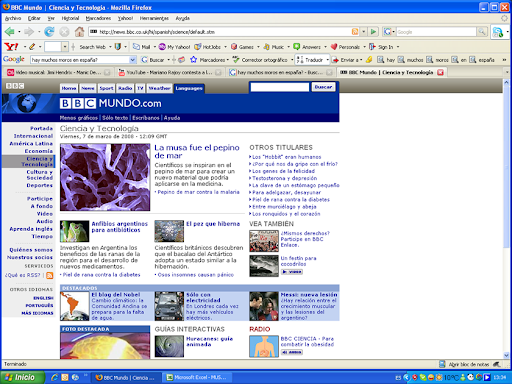
Task: Click Corrector ortográfico on the Google toolbar
Action: (x=260, y=60)
